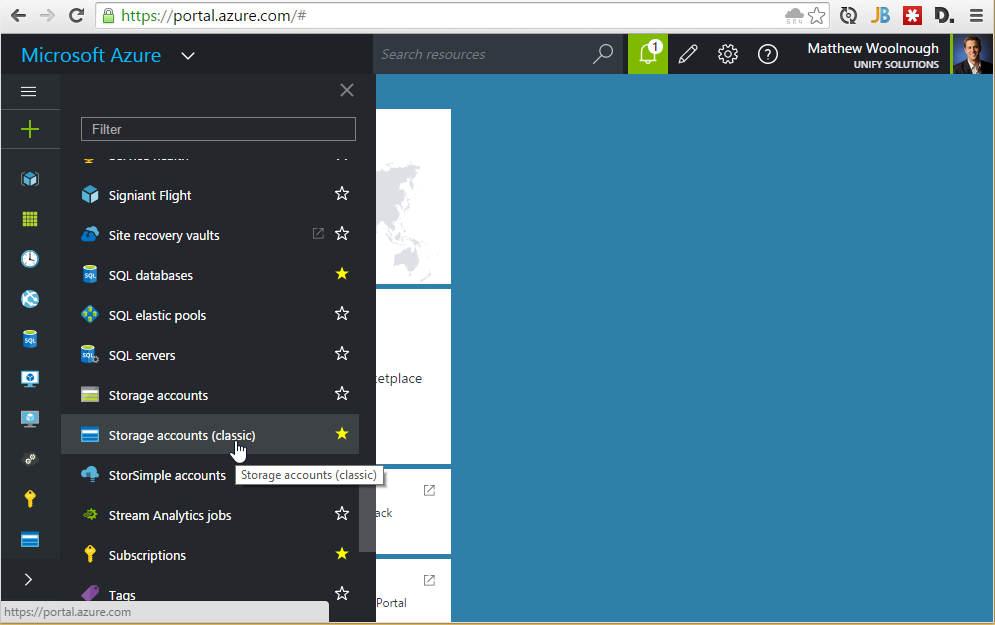
Task: Click the Microsoft Azure logo text
Action: 91,55
